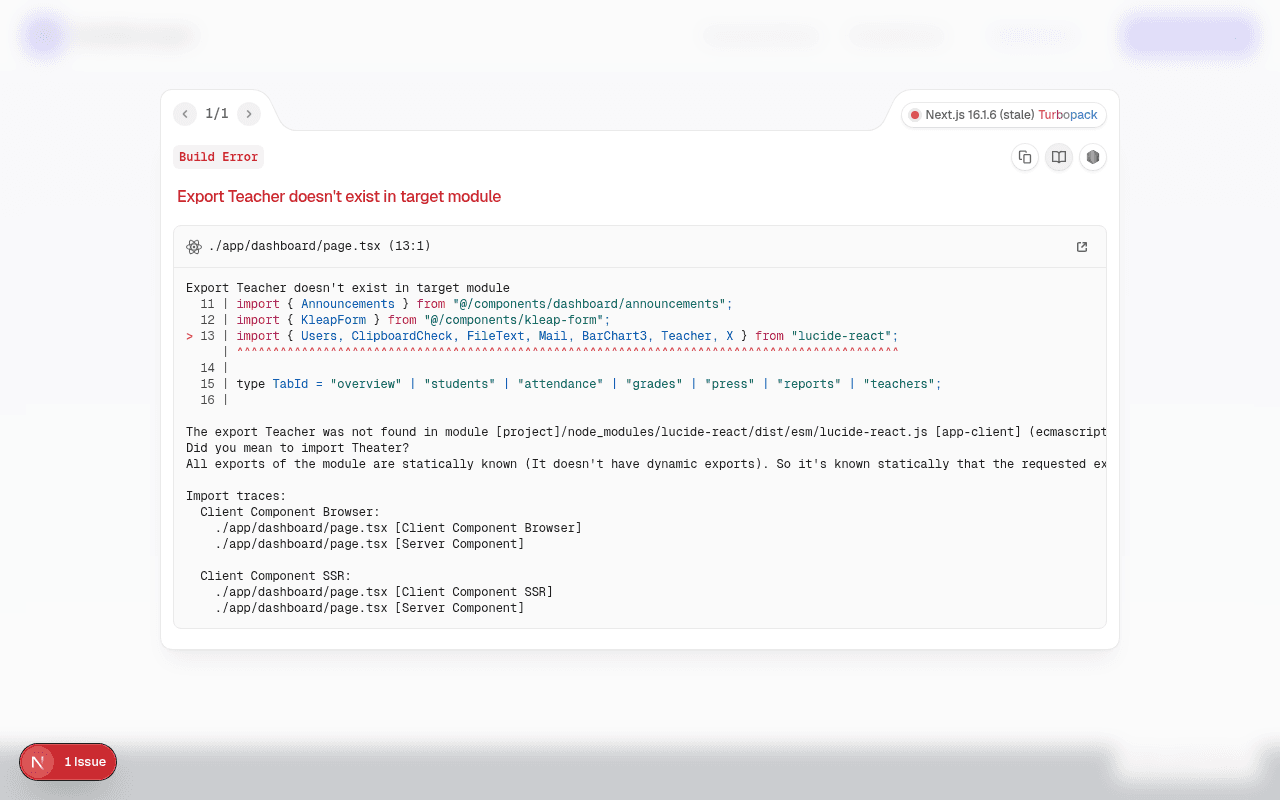
Task: Copy the error info with the copy icon
Action: 1025,157
